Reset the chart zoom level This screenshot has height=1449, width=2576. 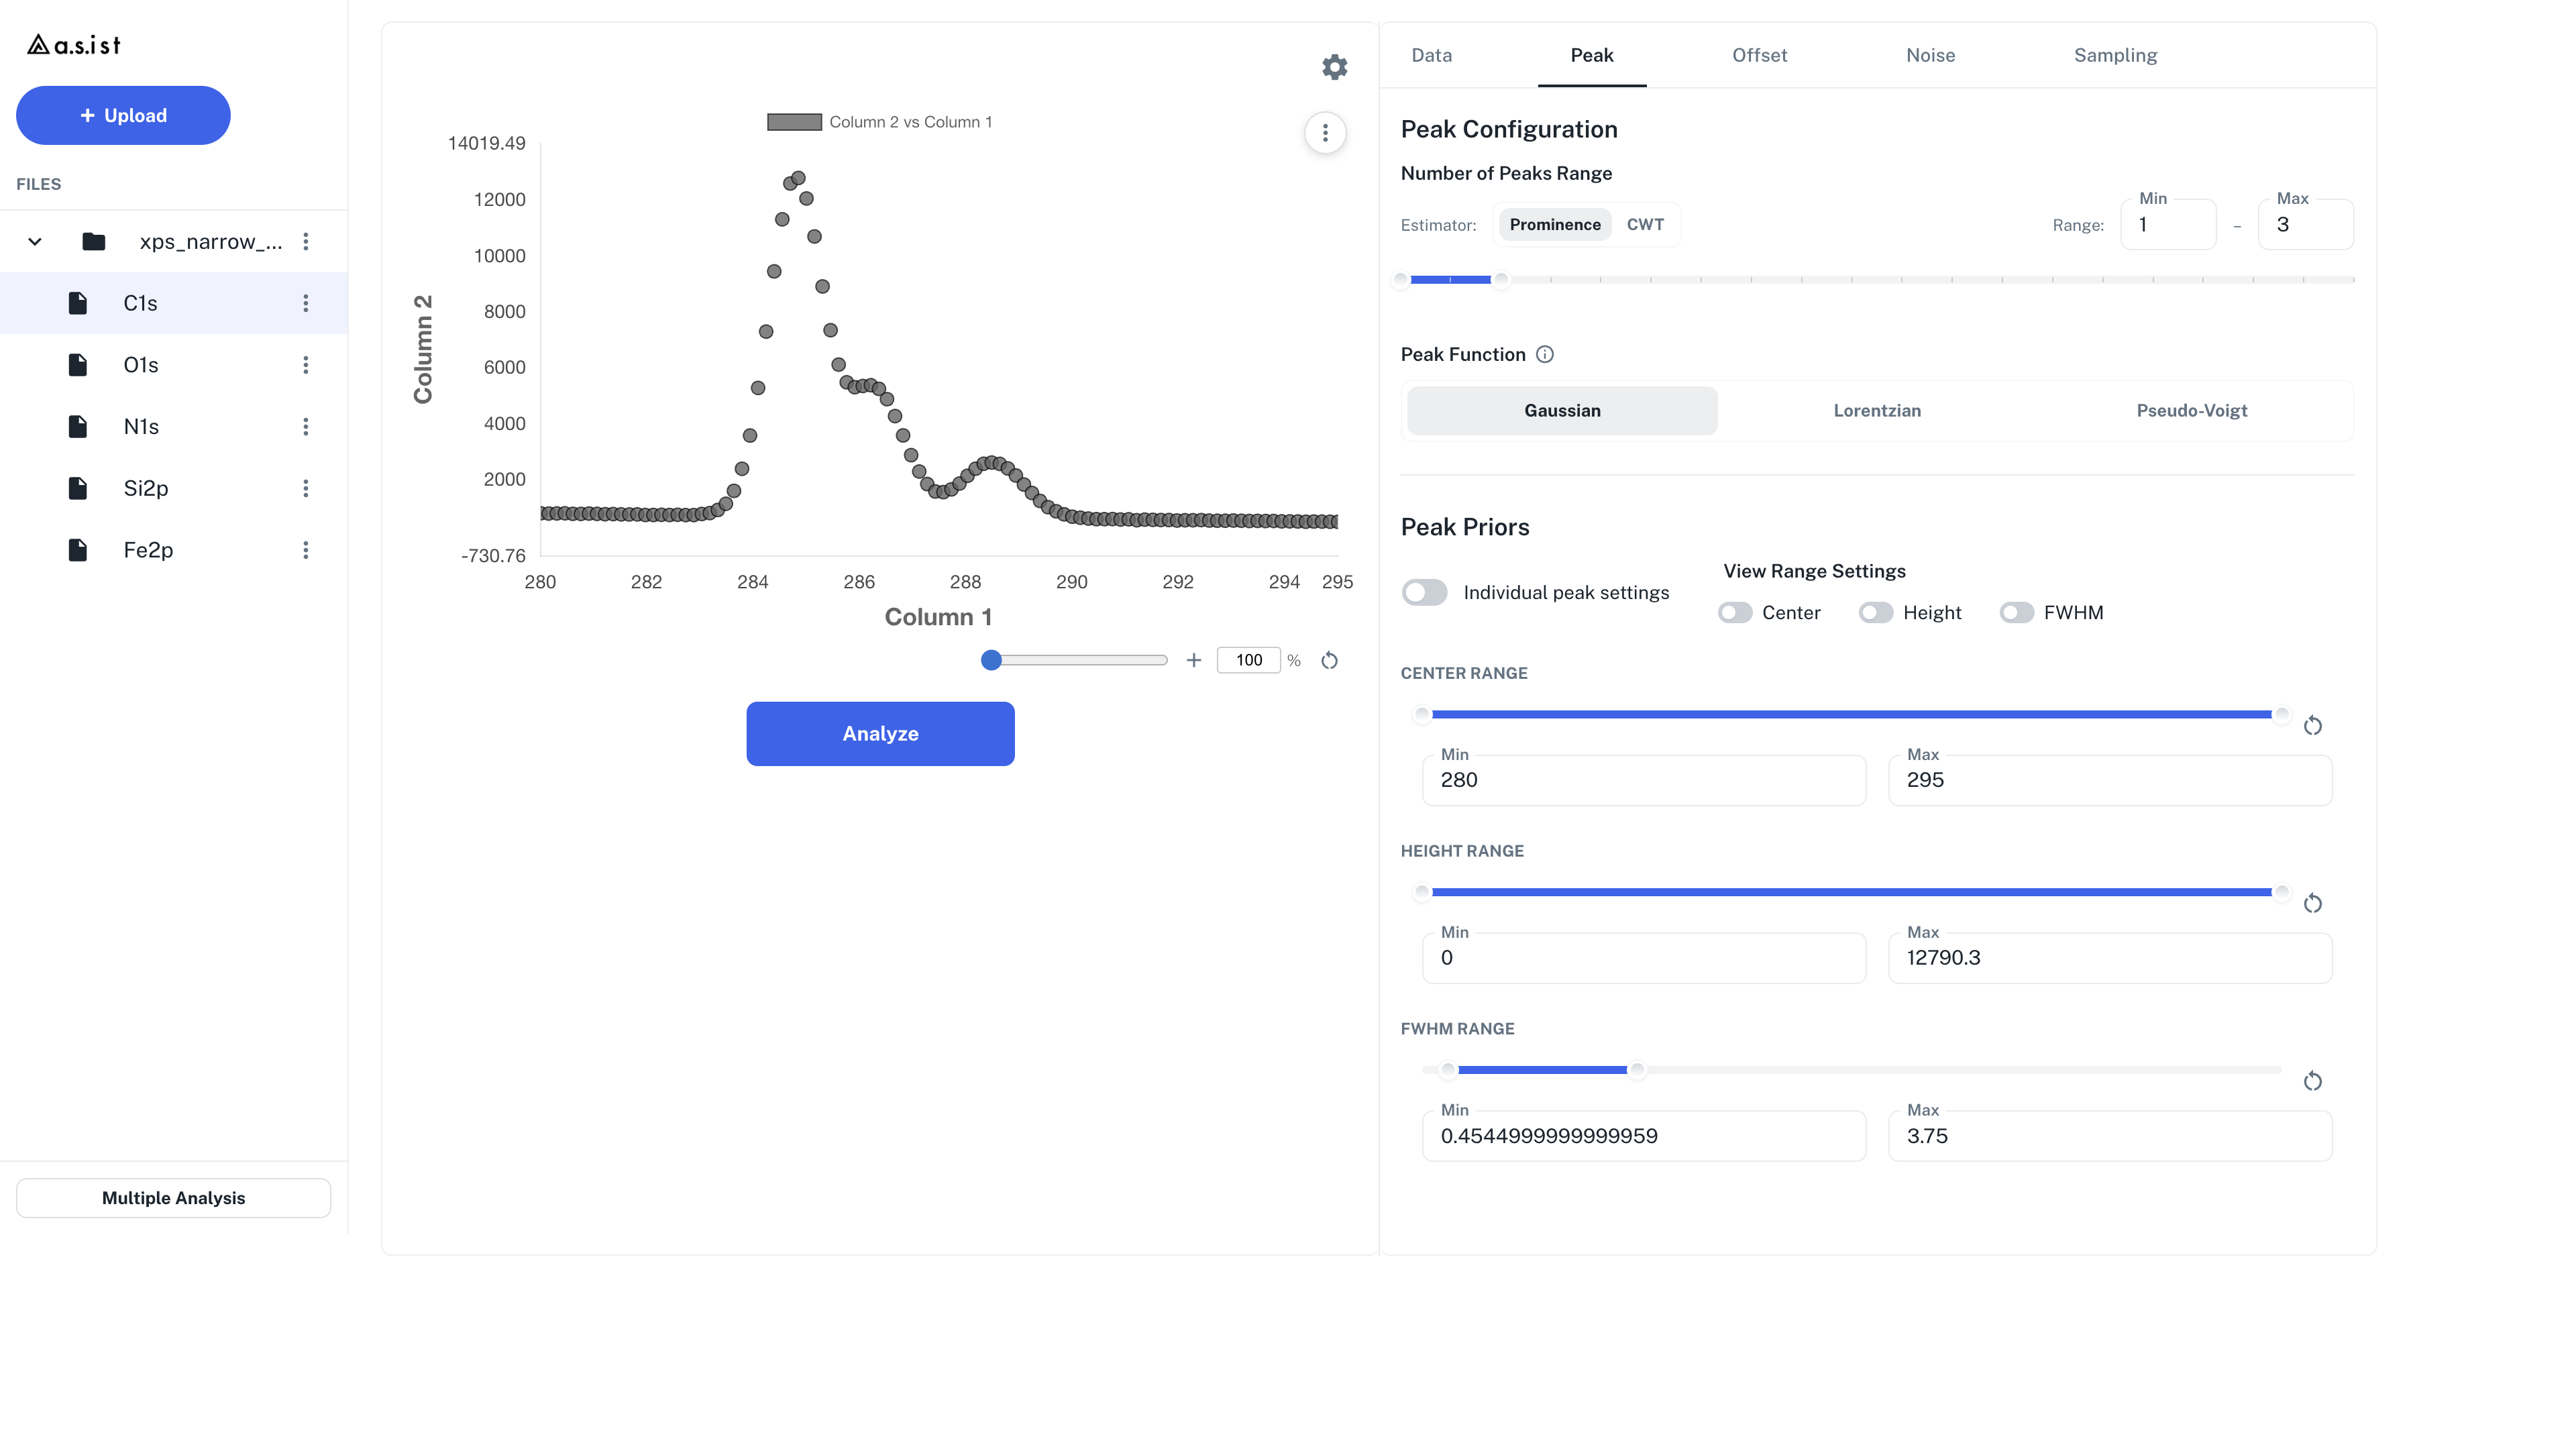1329,660
